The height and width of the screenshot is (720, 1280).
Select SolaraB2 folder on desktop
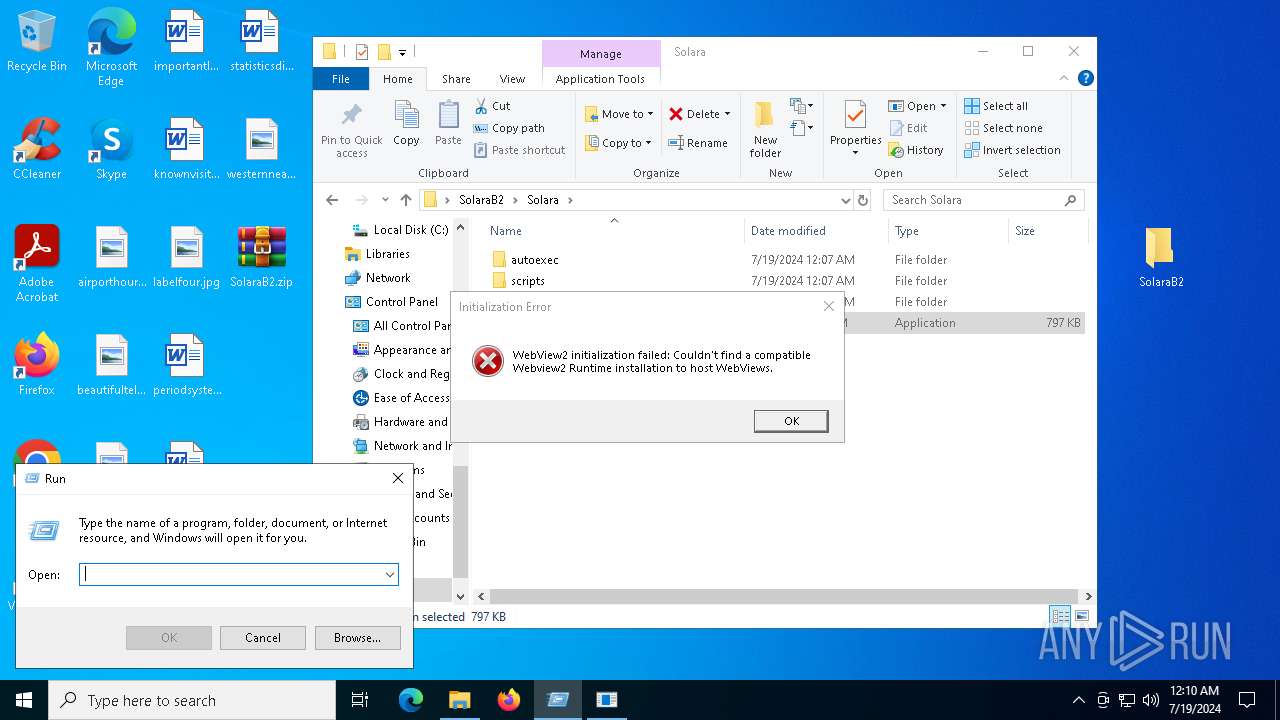coord(1161,257)
